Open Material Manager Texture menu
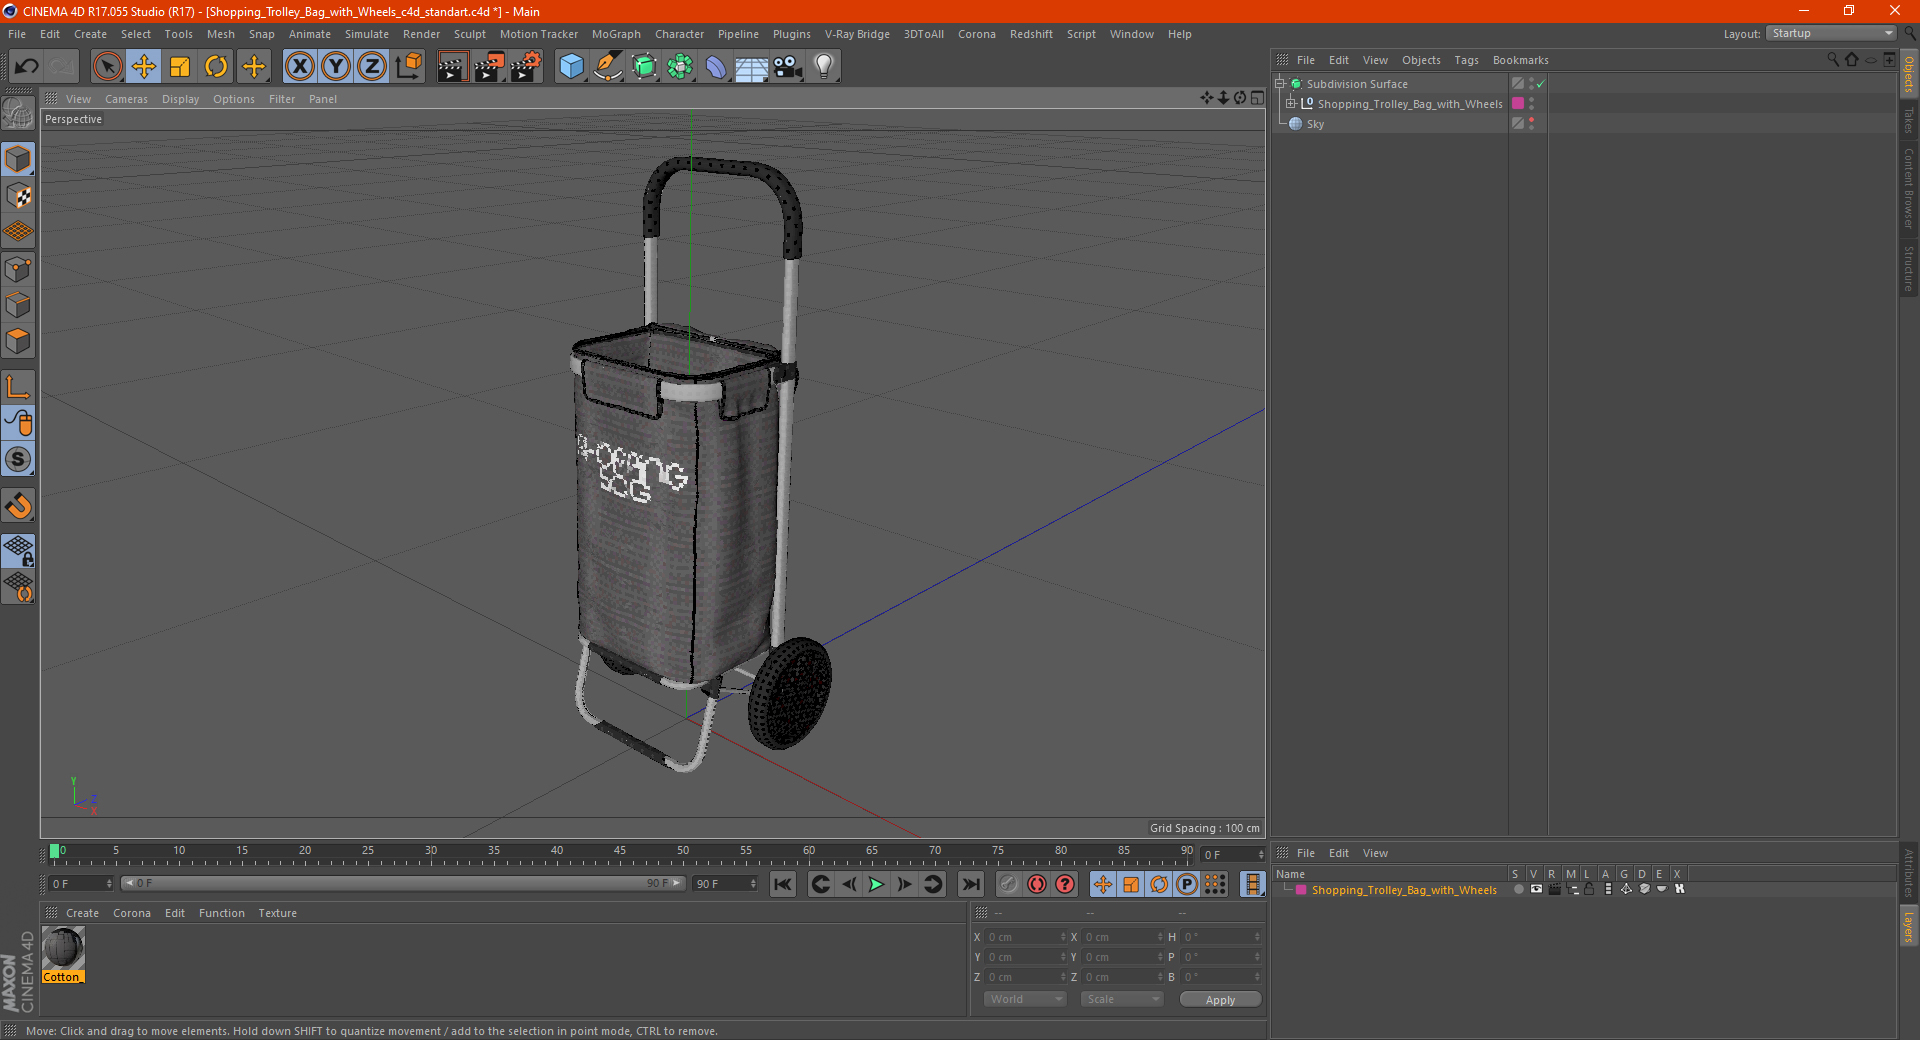Screen dimensions: 1920x1040 277,913
